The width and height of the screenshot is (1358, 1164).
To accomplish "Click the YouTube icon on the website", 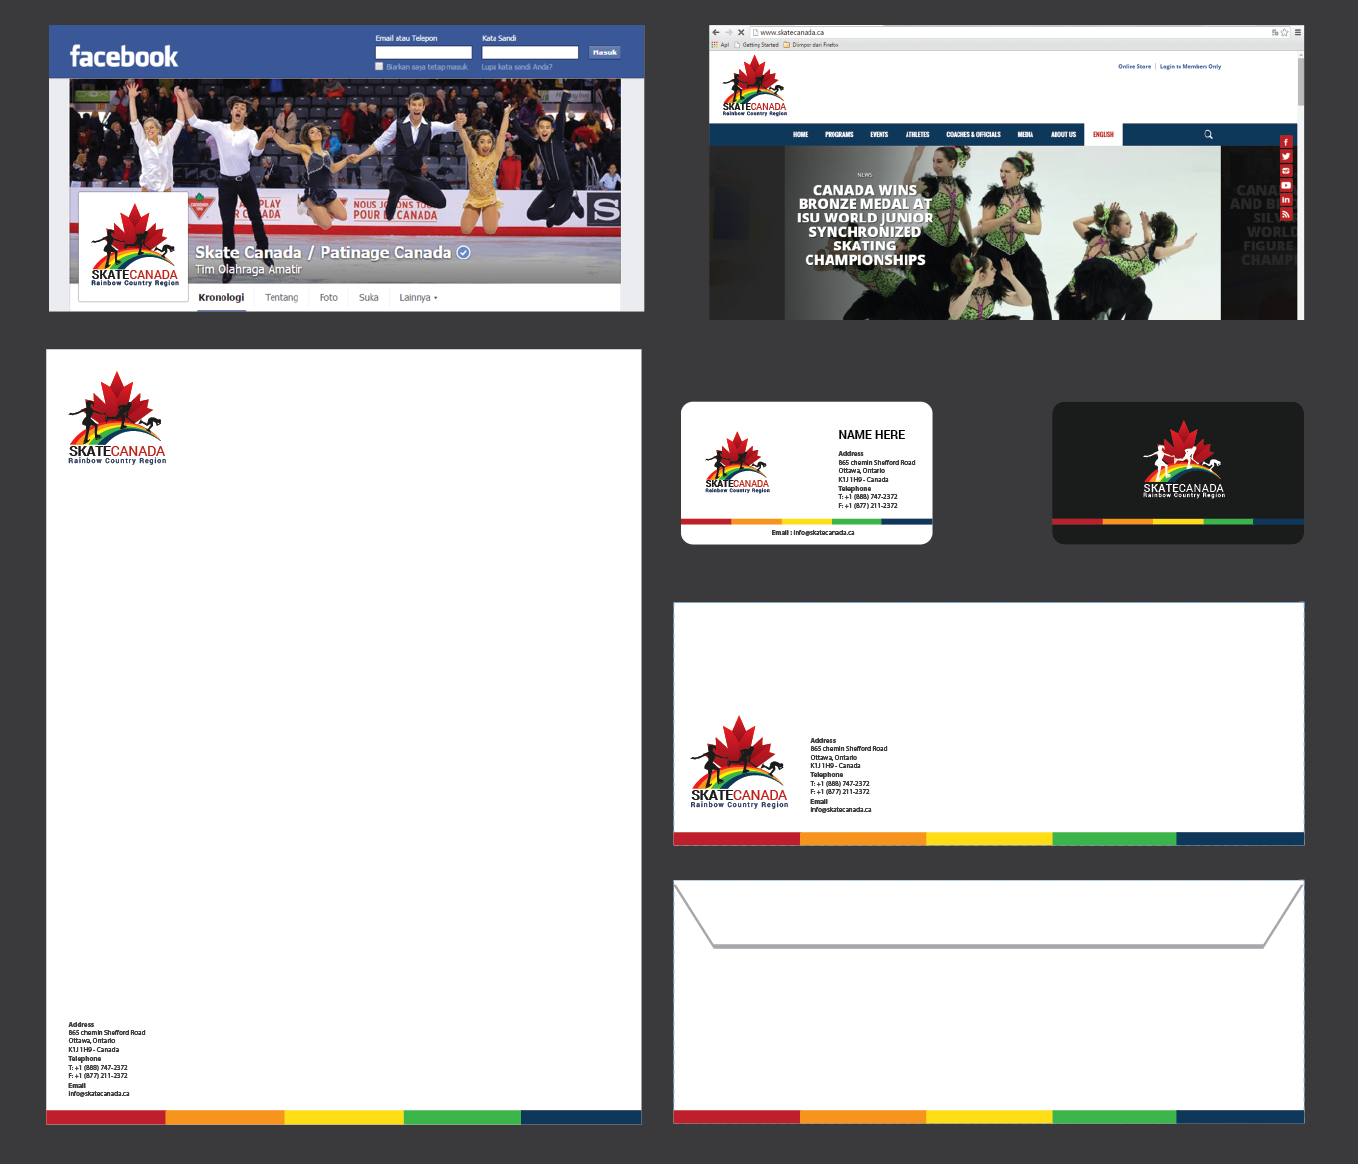I will pyautogui.click(x=1286, y=185).
